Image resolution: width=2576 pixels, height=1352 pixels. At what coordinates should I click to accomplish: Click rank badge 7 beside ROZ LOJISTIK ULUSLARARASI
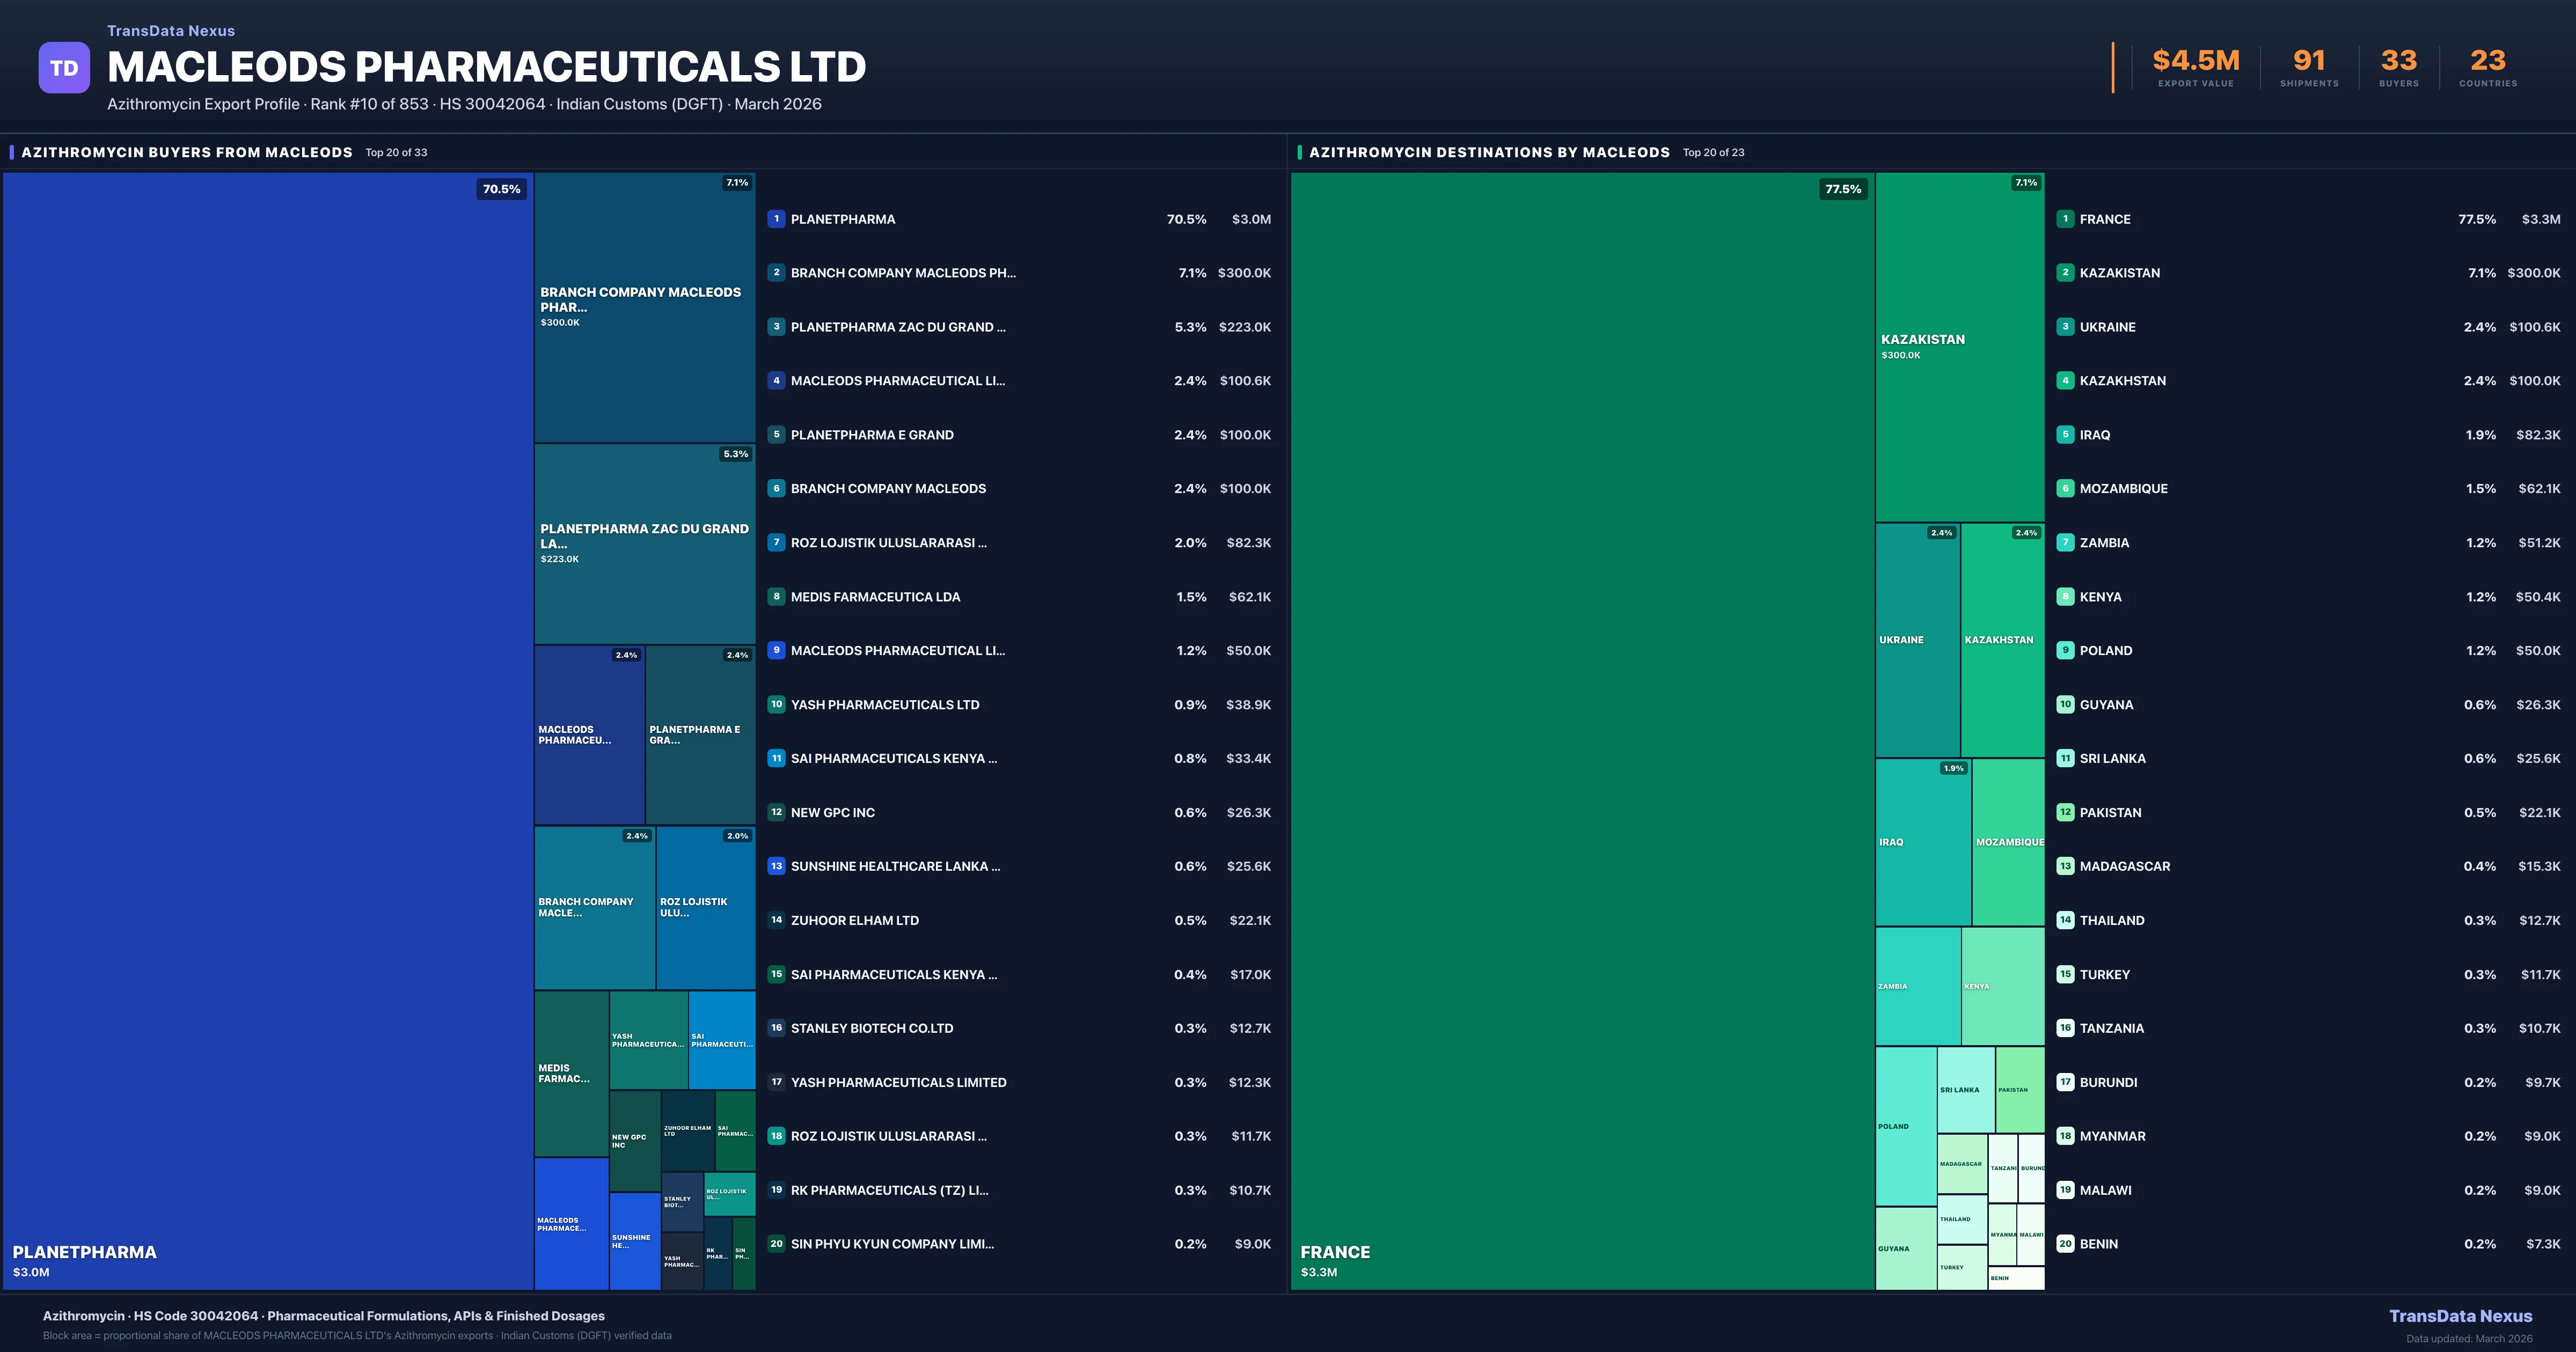click(x=777, y=543)
